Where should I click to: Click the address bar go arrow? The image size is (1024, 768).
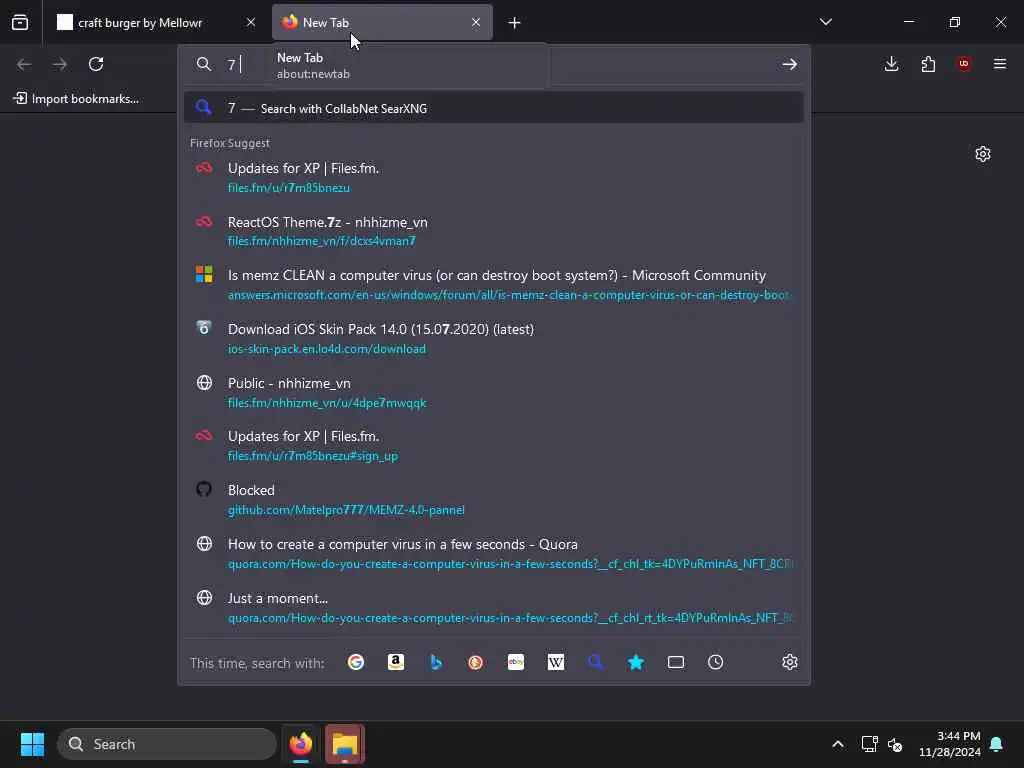pos(790,64)
